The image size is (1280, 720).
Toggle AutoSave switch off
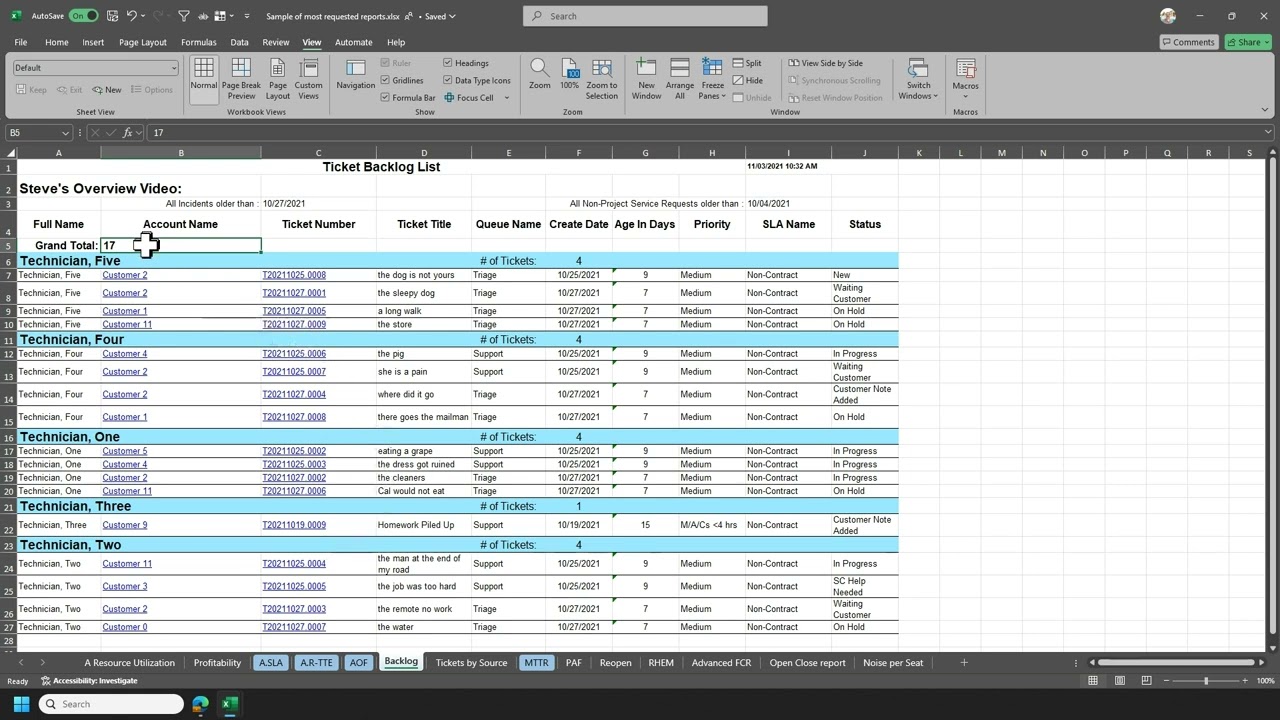coord(83,16)
